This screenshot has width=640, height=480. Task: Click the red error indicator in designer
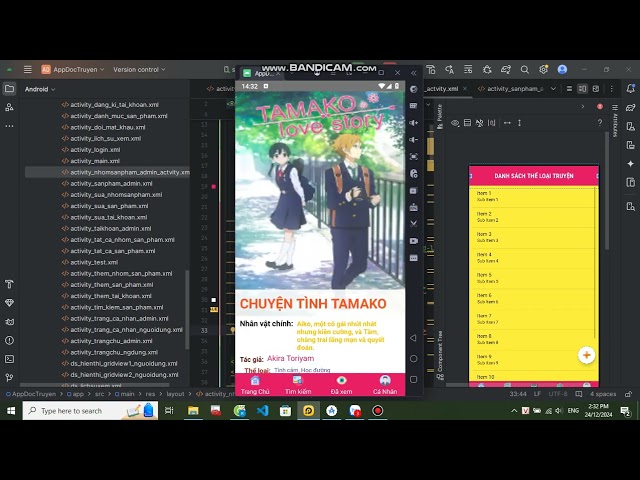[x=600, y=107]
